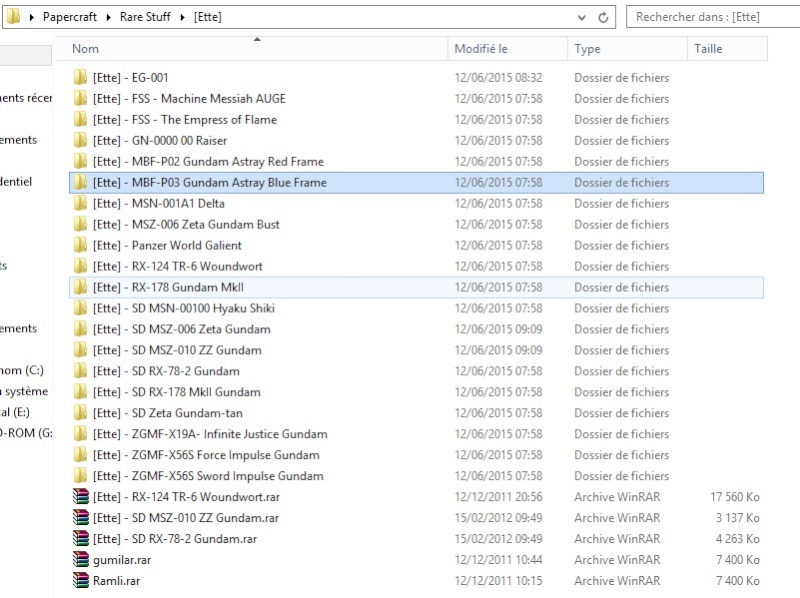800x598 pixels.
Task: Click the 12/12/2011 20:56 modified date
Action: point(498,496)
